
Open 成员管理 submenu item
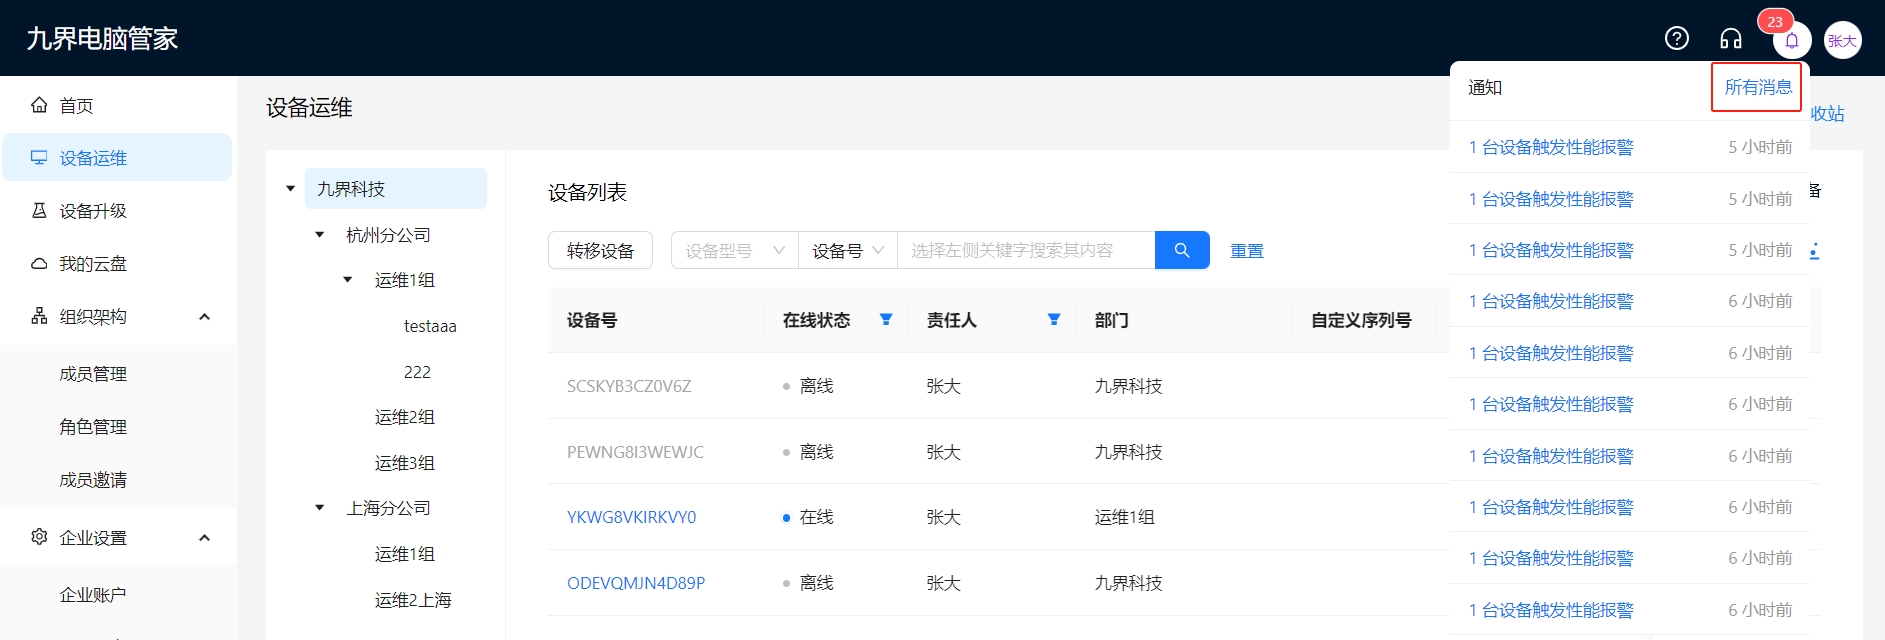[93, 374]
